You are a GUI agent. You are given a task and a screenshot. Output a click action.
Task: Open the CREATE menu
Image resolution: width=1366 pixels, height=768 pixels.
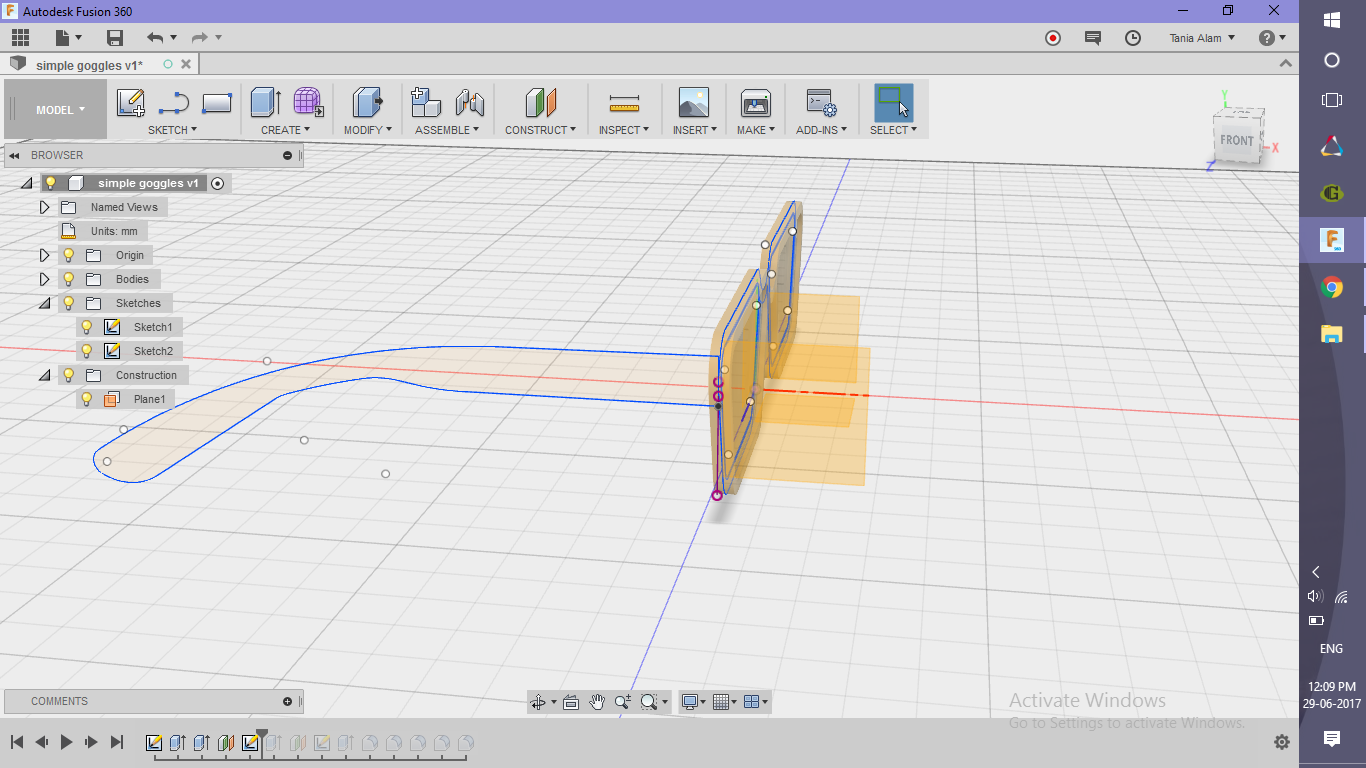286,130
